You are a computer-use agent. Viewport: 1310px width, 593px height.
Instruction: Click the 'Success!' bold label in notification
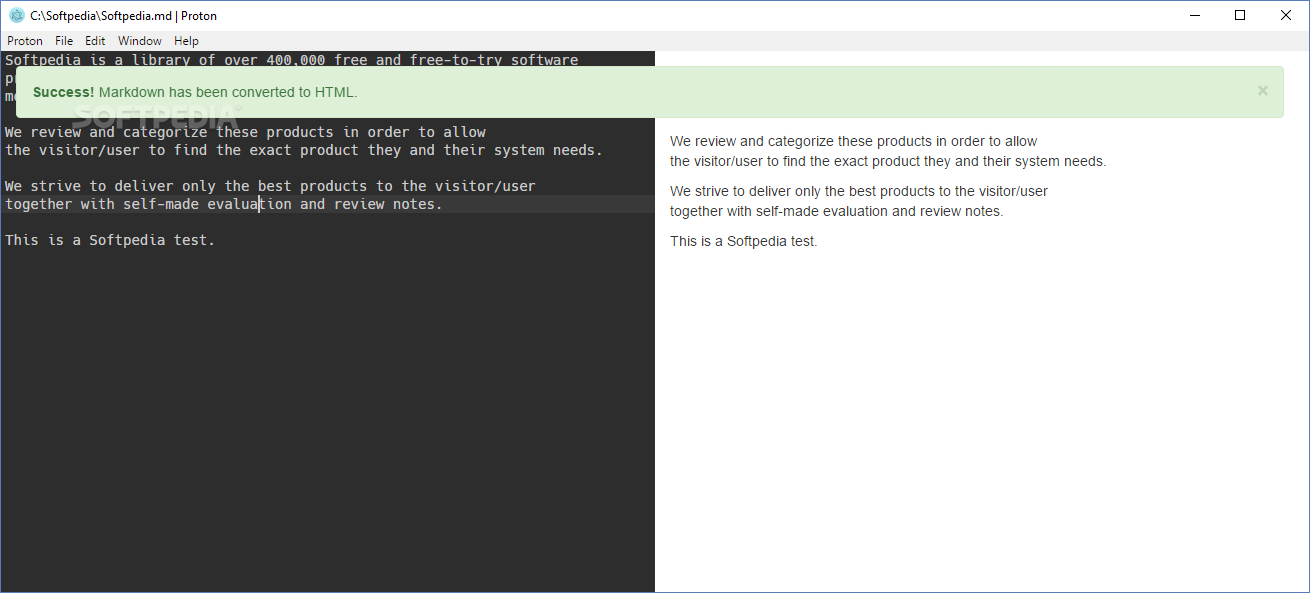coord(63,92)
